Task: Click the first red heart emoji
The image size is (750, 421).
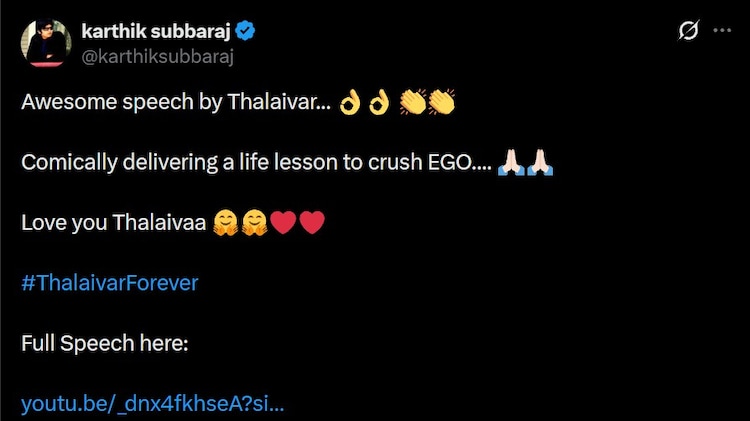Action: pos(283,223)
